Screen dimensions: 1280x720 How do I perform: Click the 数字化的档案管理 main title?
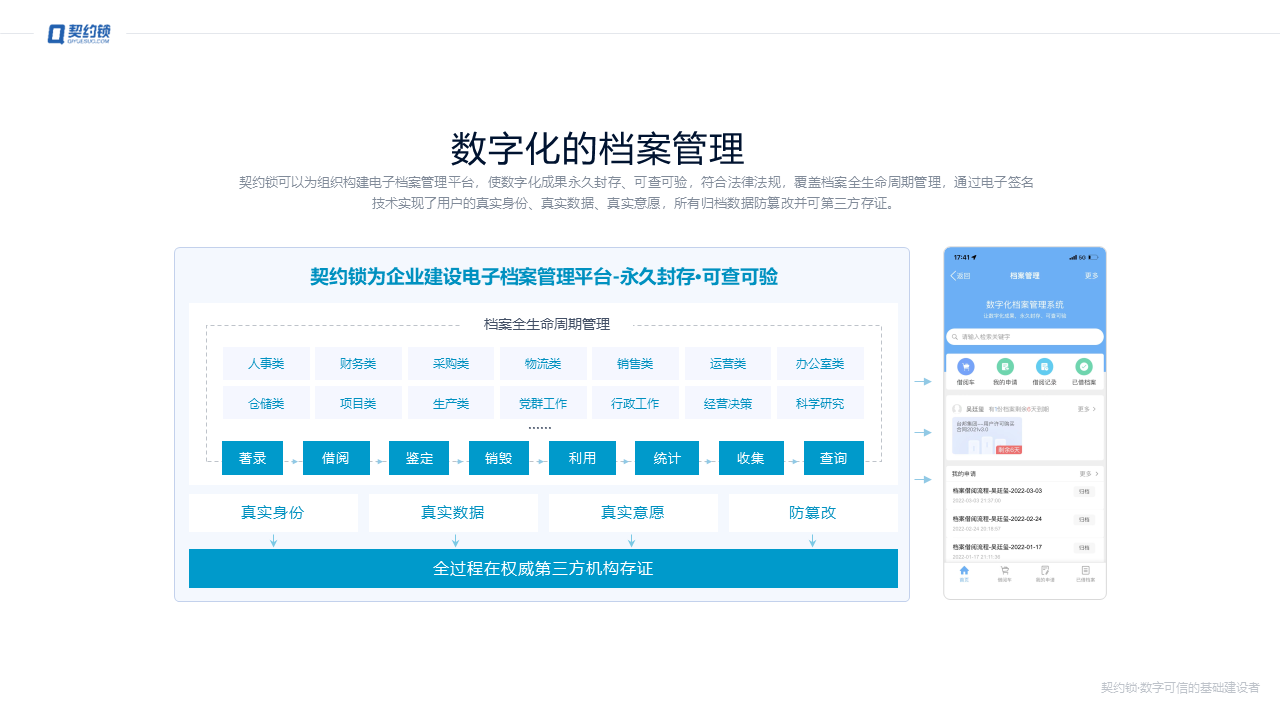tap(597, 149)
